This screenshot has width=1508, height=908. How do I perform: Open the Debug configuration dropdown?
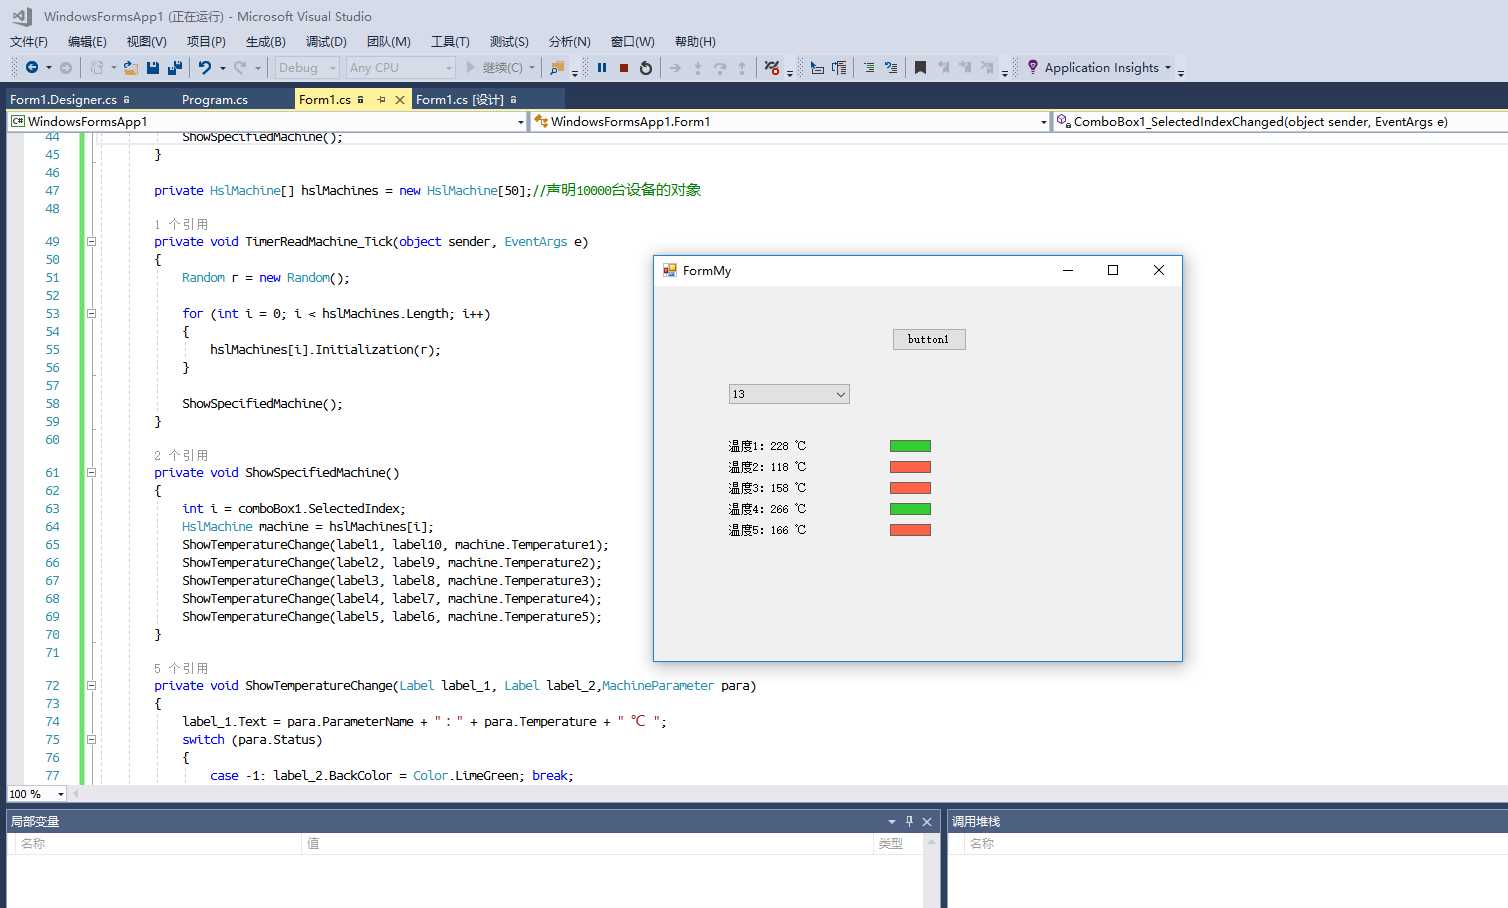point(308,68)
